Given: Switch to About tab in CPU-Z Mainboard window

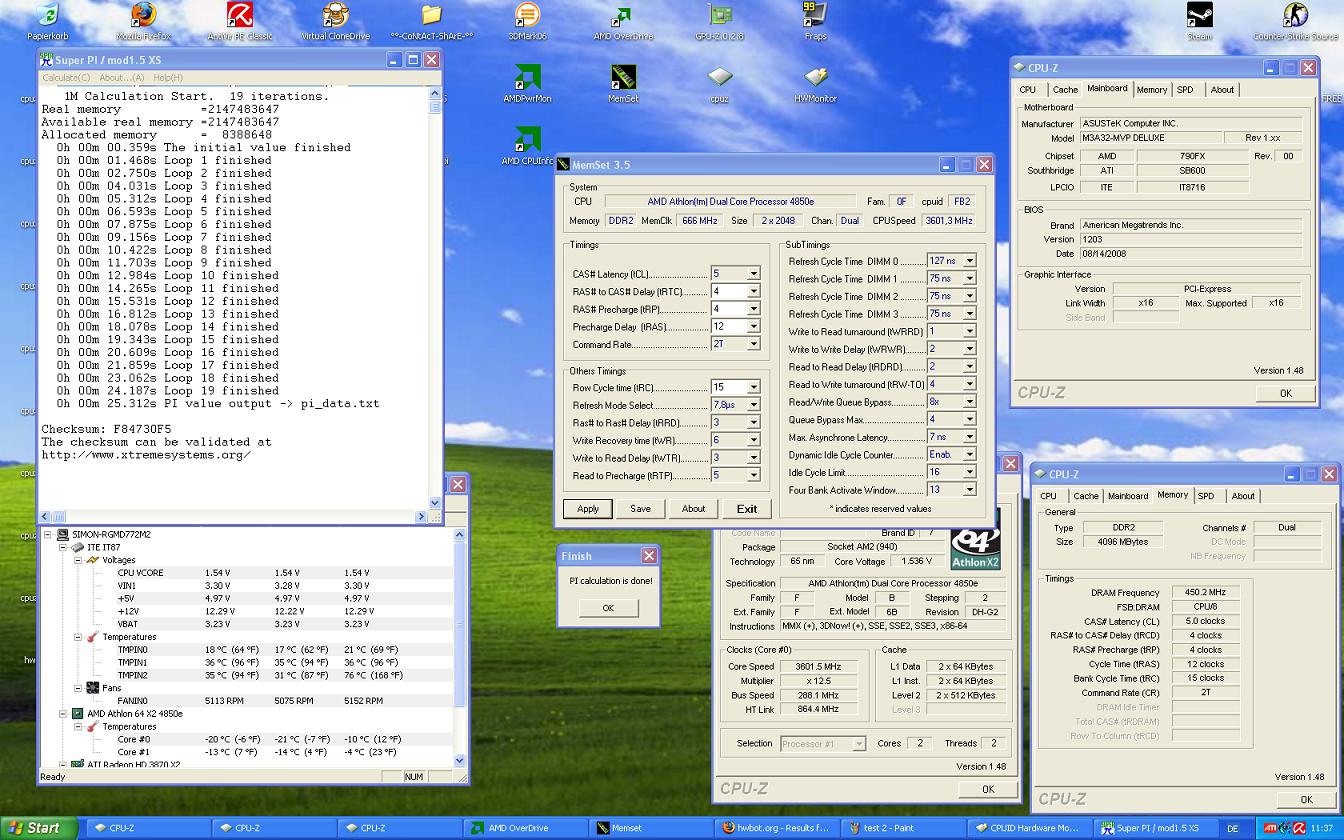Looking at the screenshot, I should click(x=1222, y=90).
